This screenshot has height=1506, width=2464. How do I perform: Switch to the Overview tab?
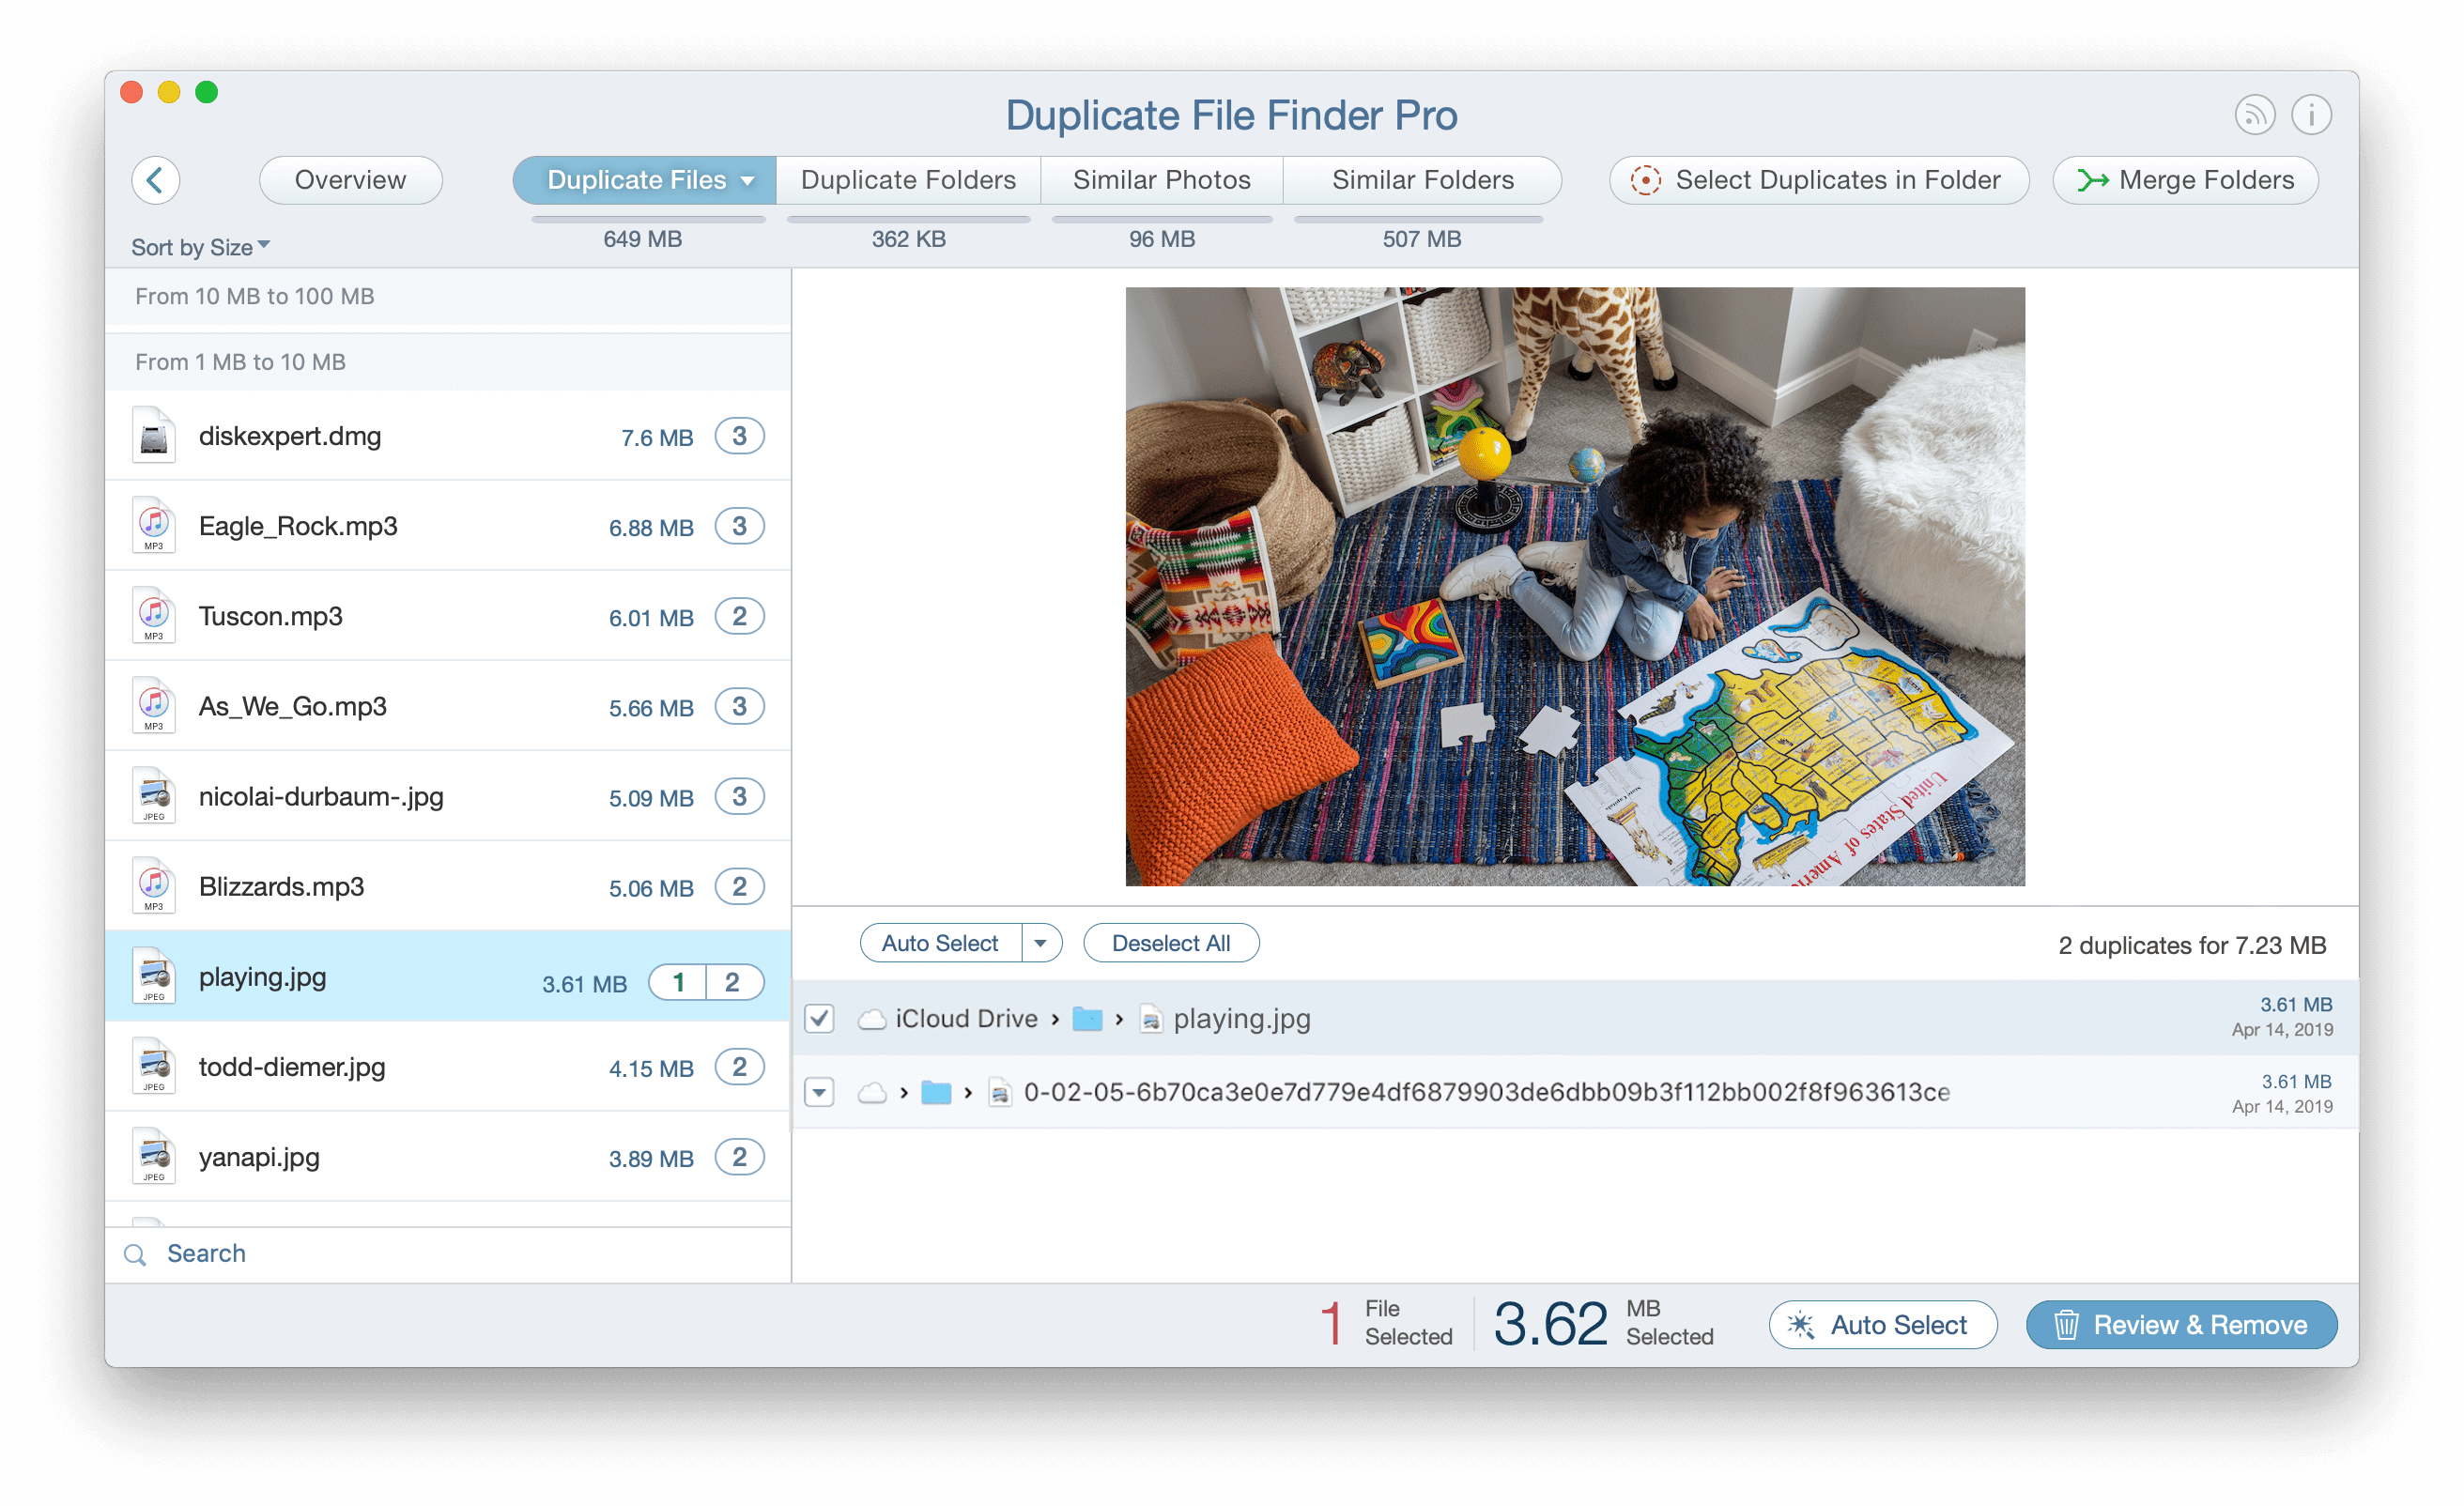pos(350,177)
